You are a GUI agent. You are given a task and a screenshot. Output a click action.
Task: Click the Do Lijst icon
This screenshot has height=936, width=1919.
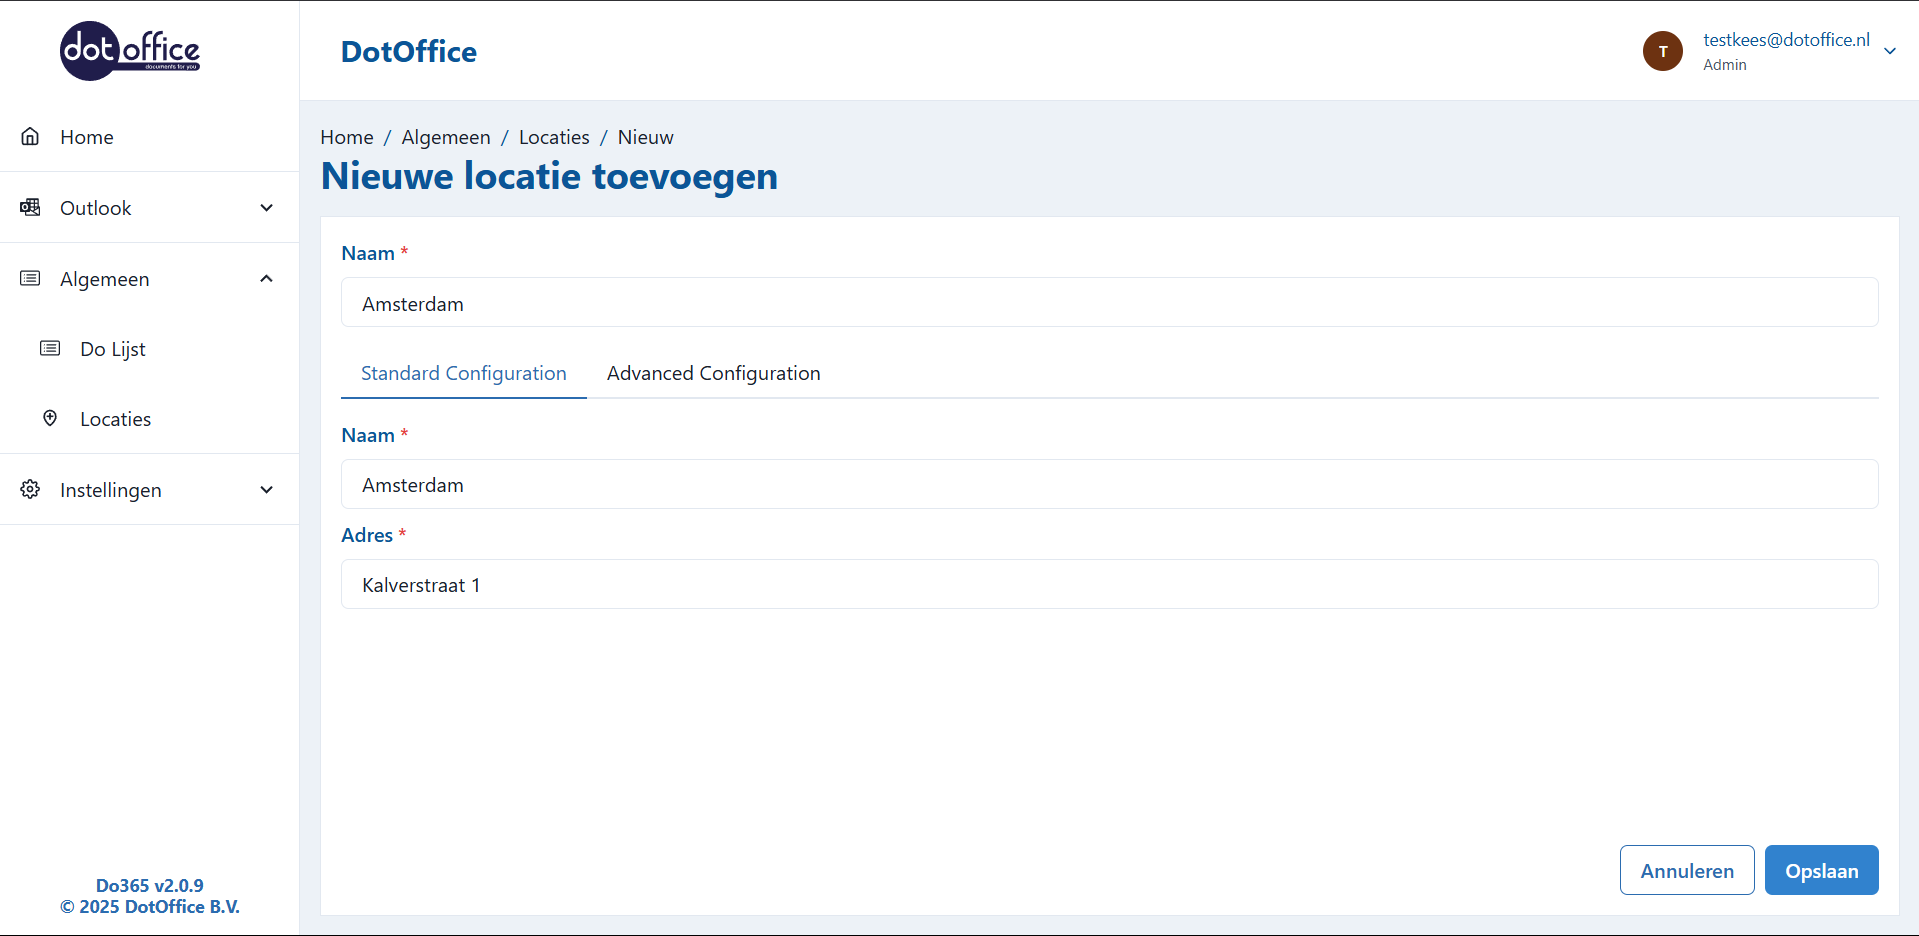[50, 349]
